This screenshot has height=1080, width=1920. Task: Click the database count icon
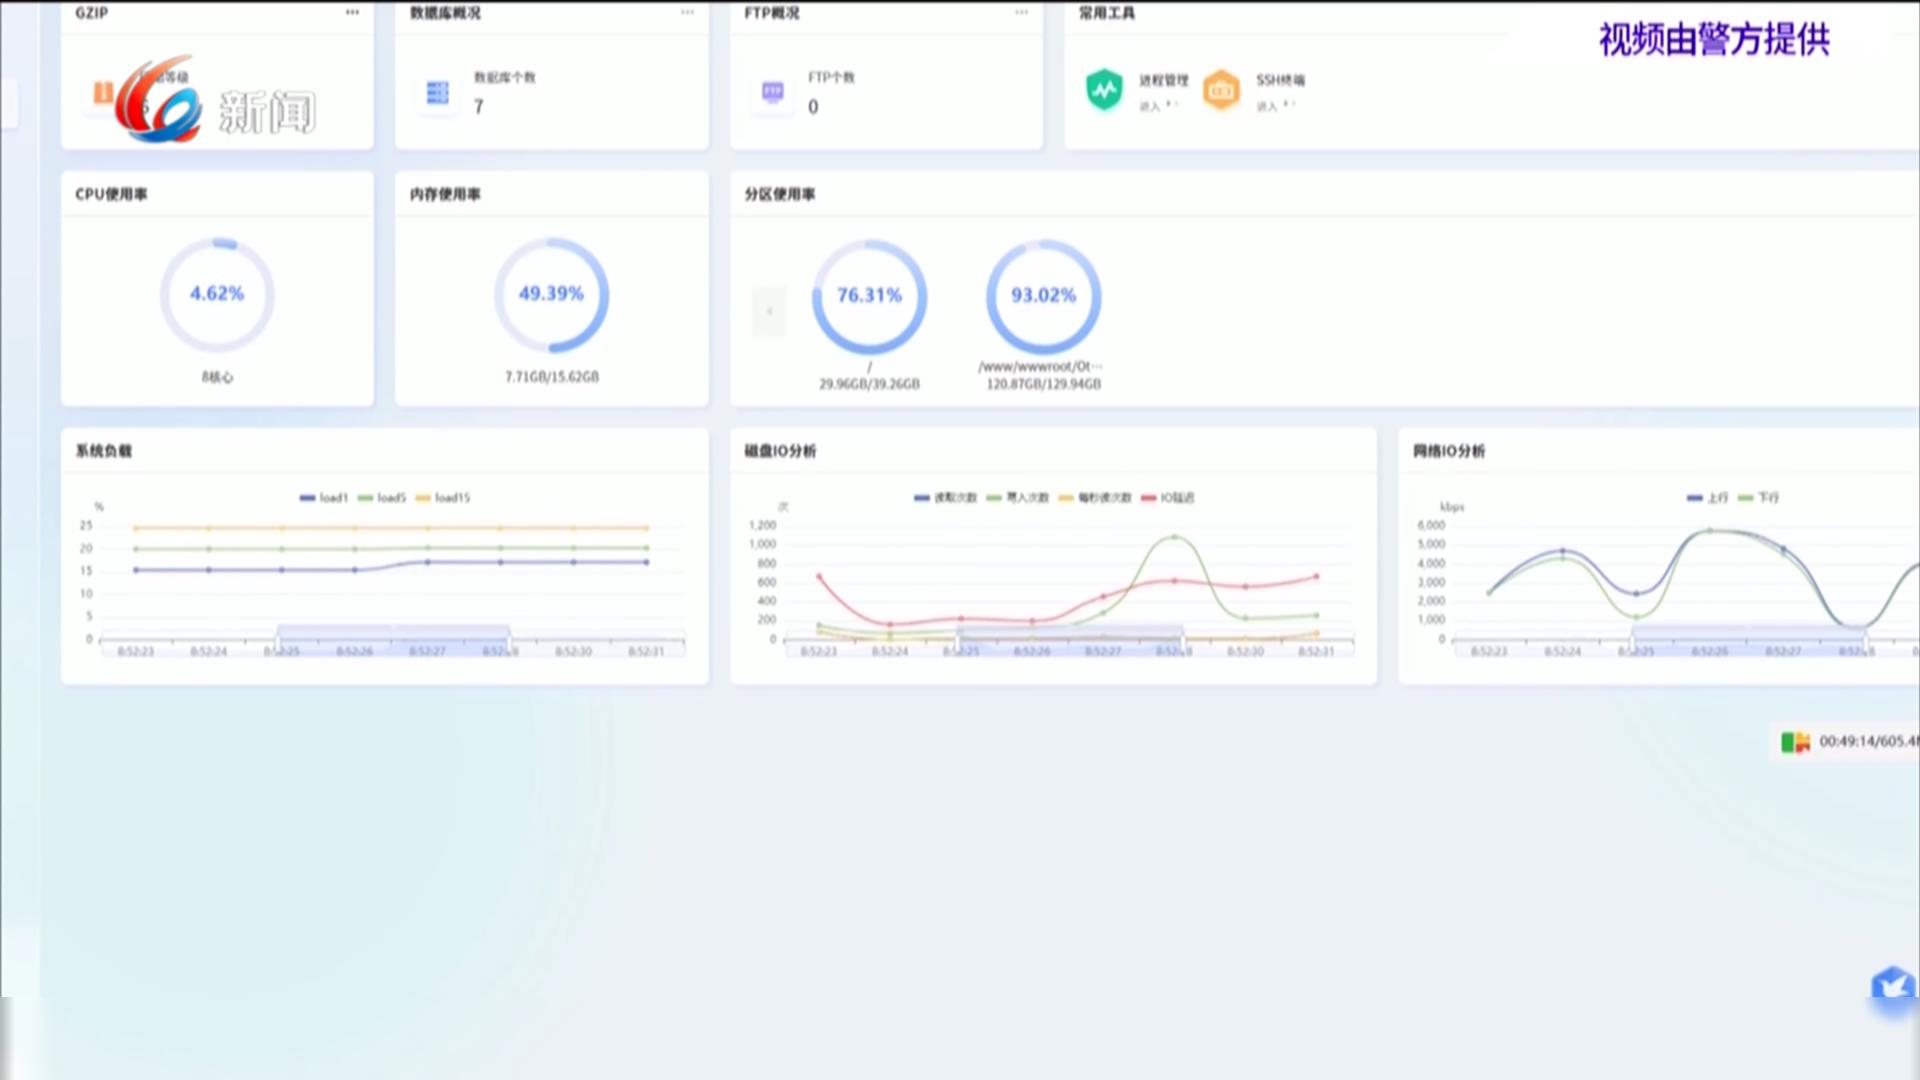(x=437, y=93)
